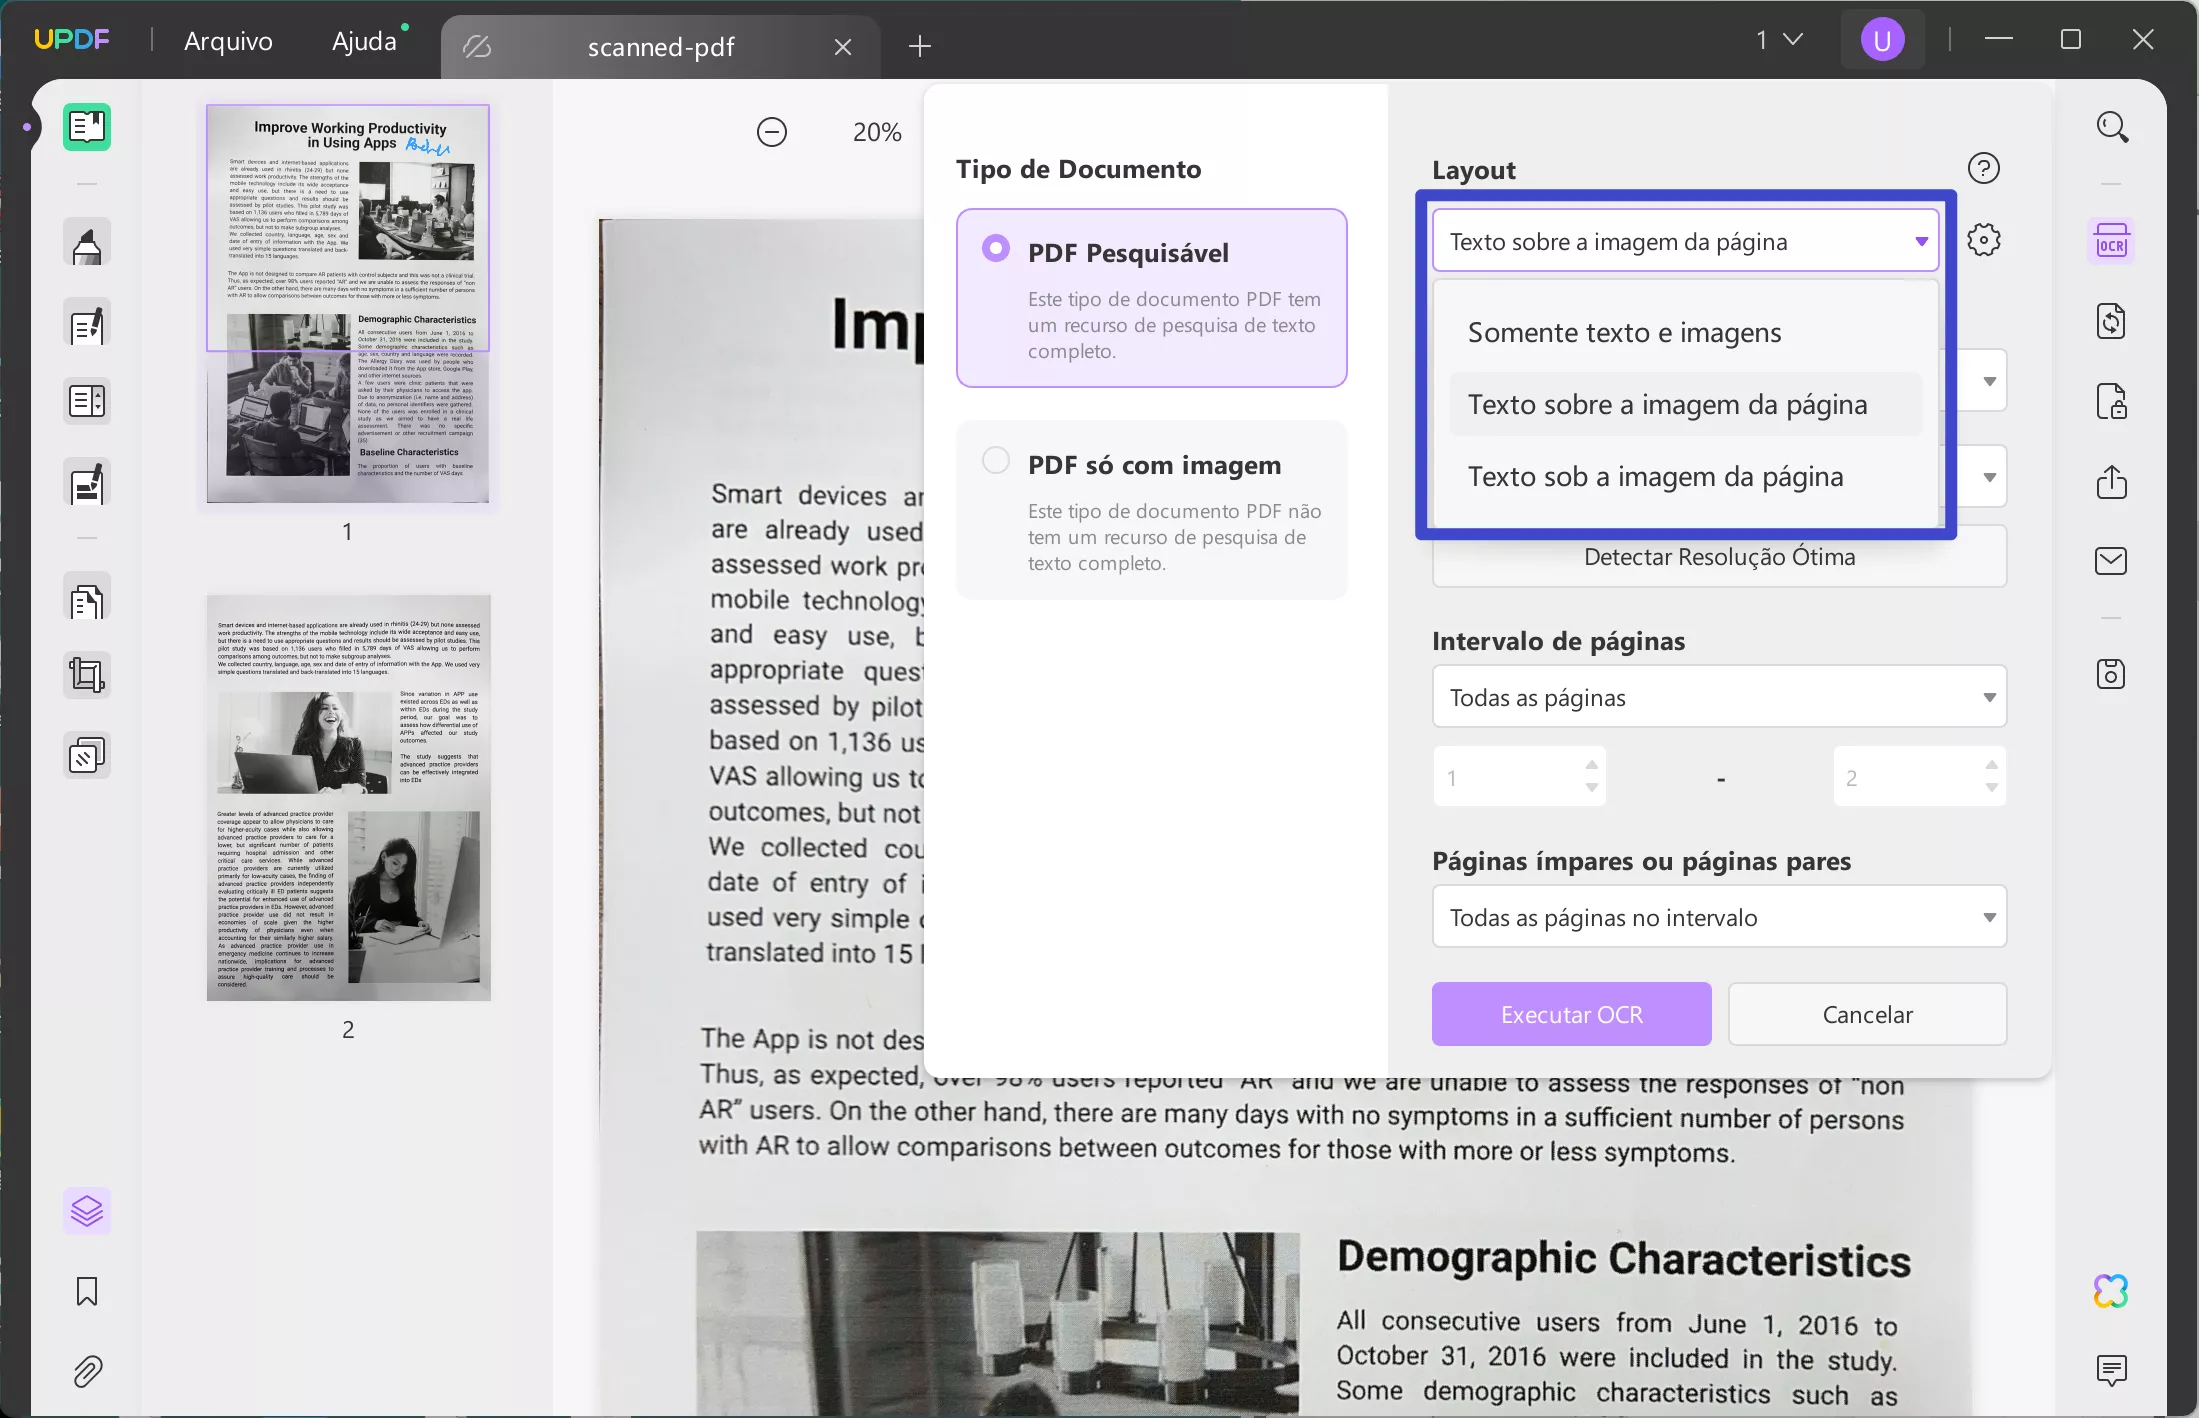Select the Comment highlighter tool
The height and width of the screenshot is (1418, 2199).
[87, 243]
